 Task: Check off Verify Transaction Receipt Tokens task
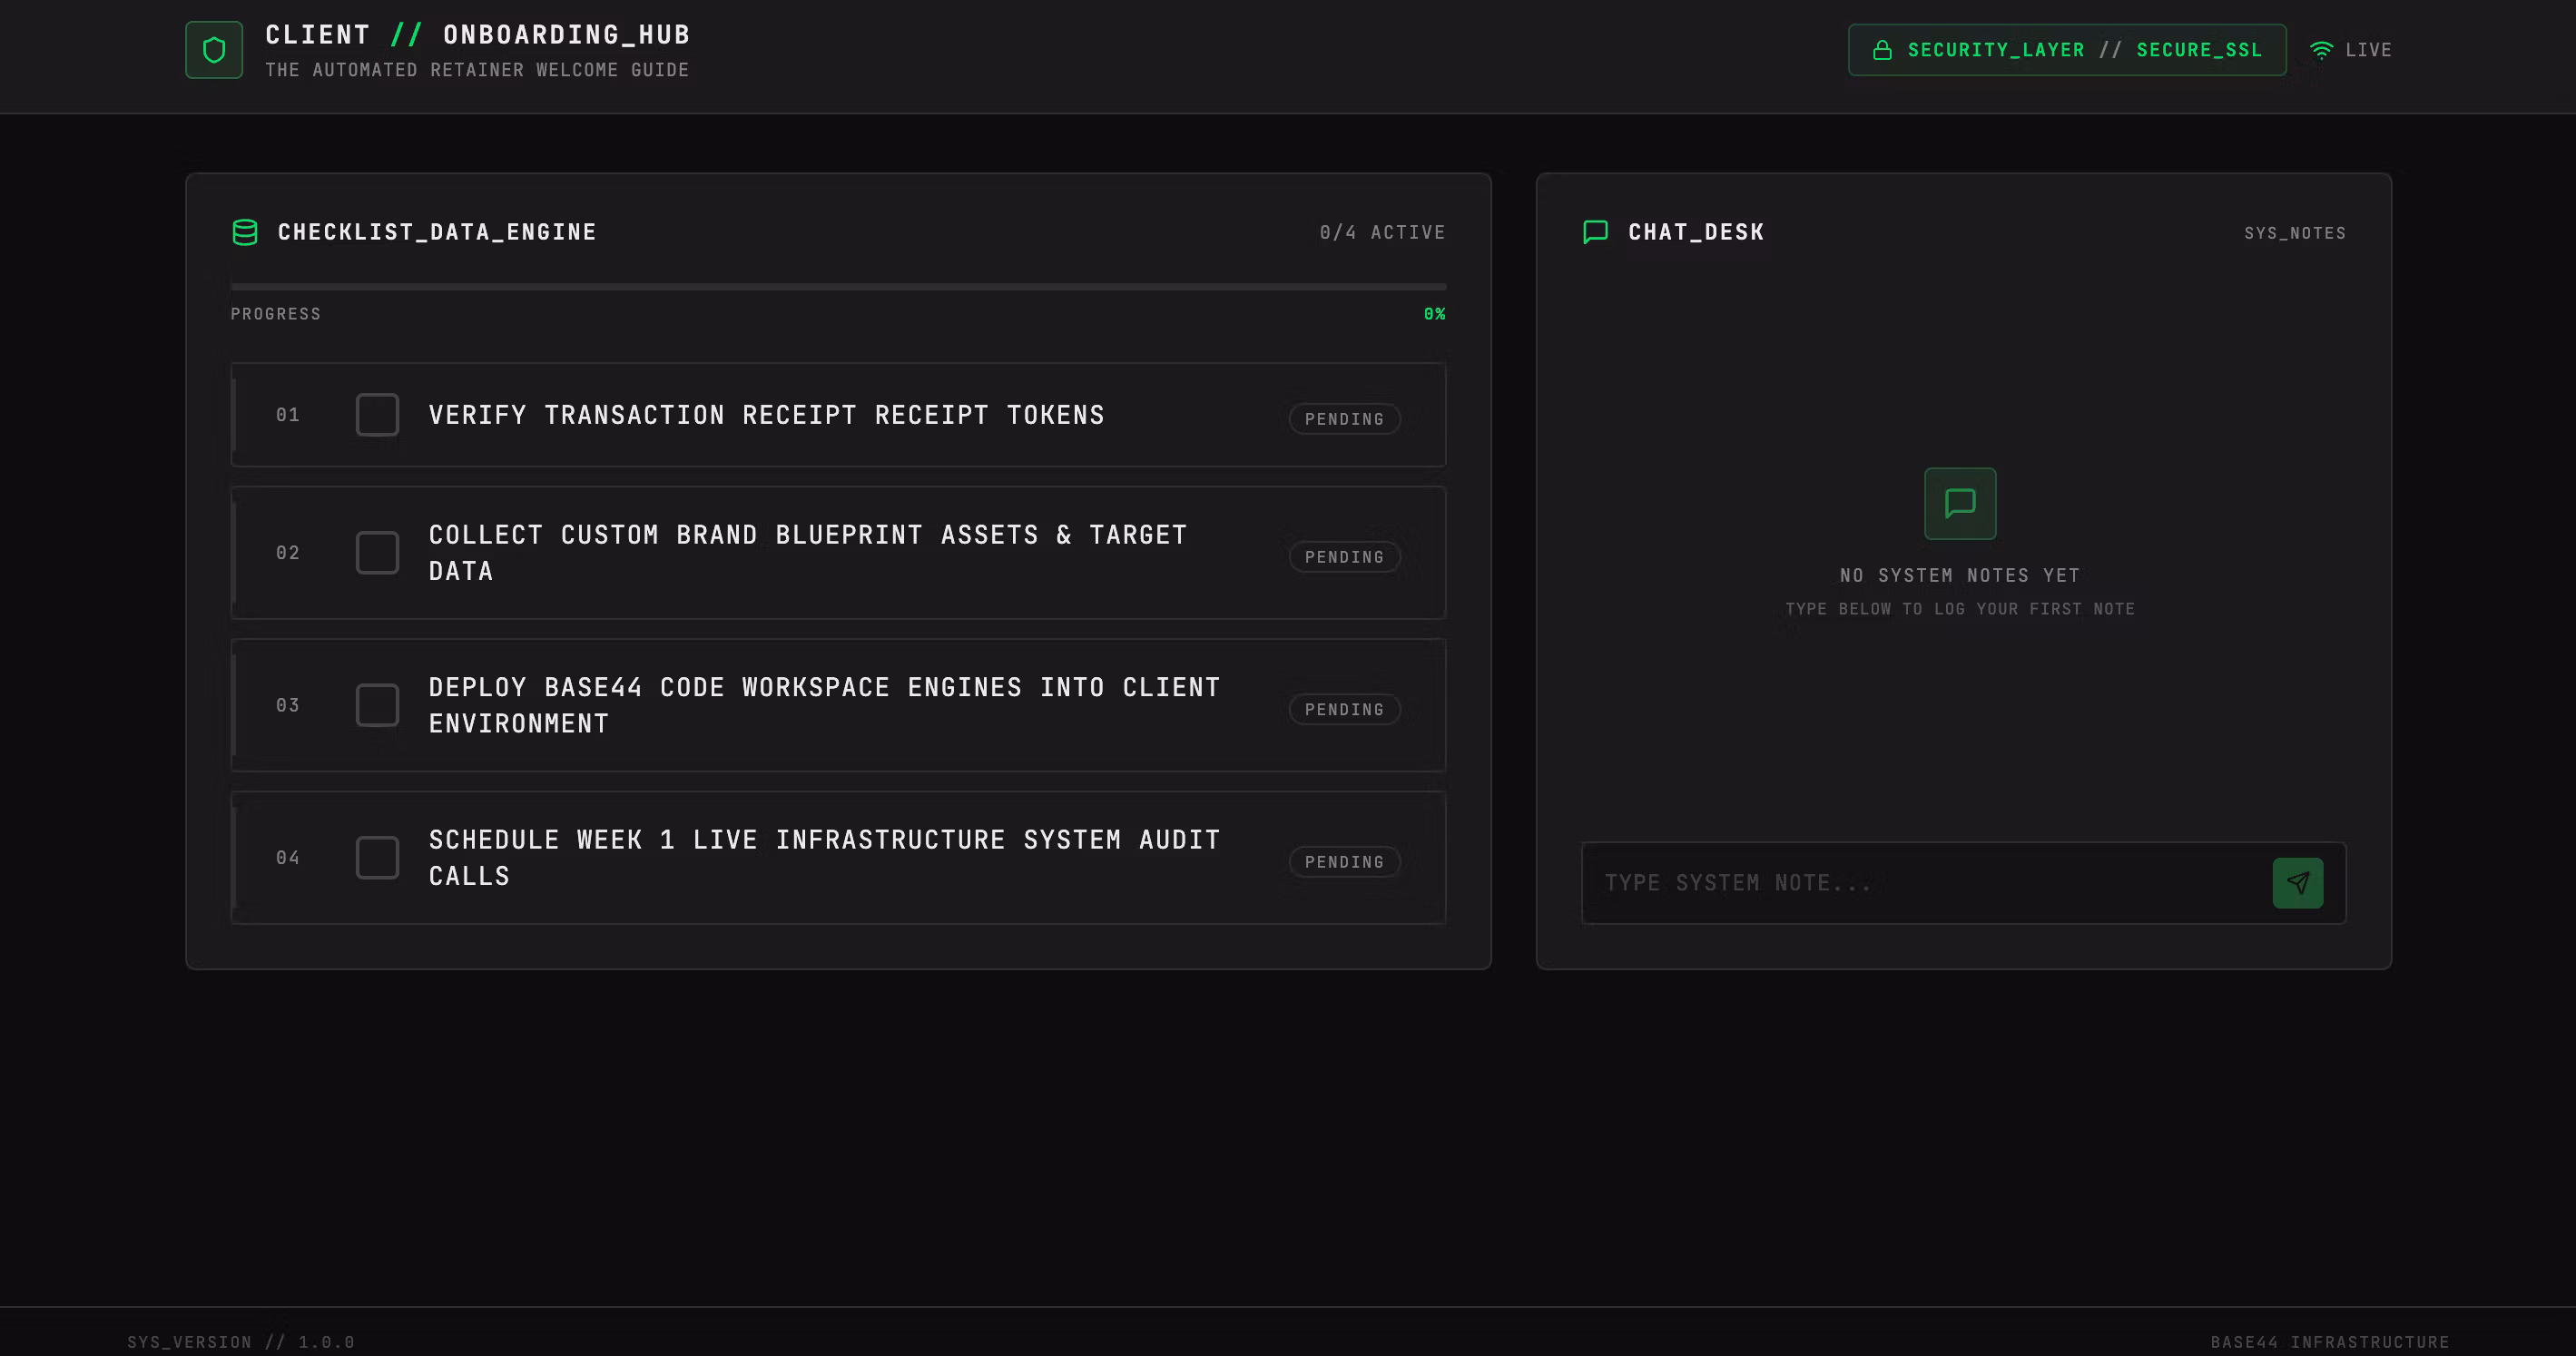(377, 415)
